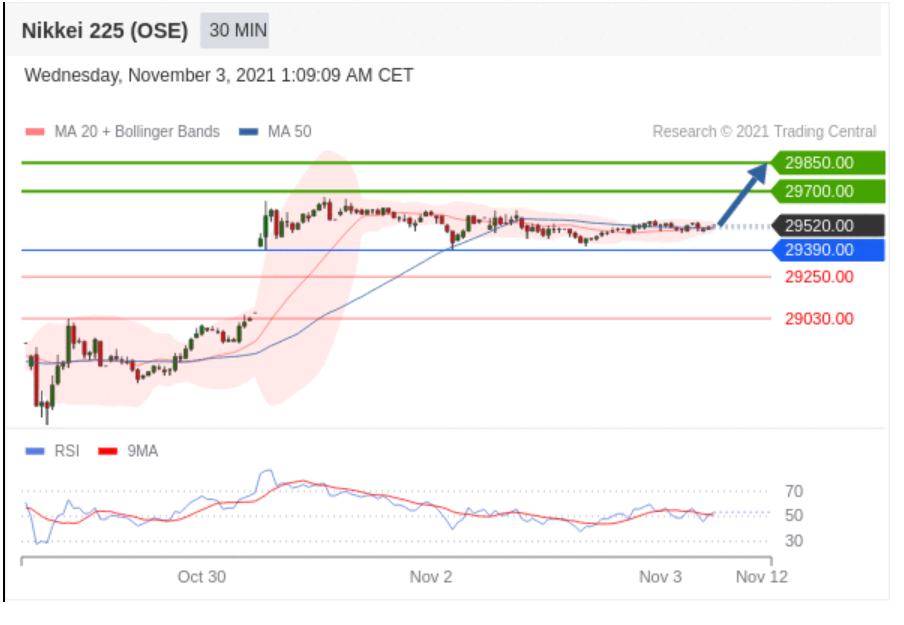The height and width of the screenshot is (625, 904).
Task: Click the 29520.00 current price tag
Action: click(828, 225)
